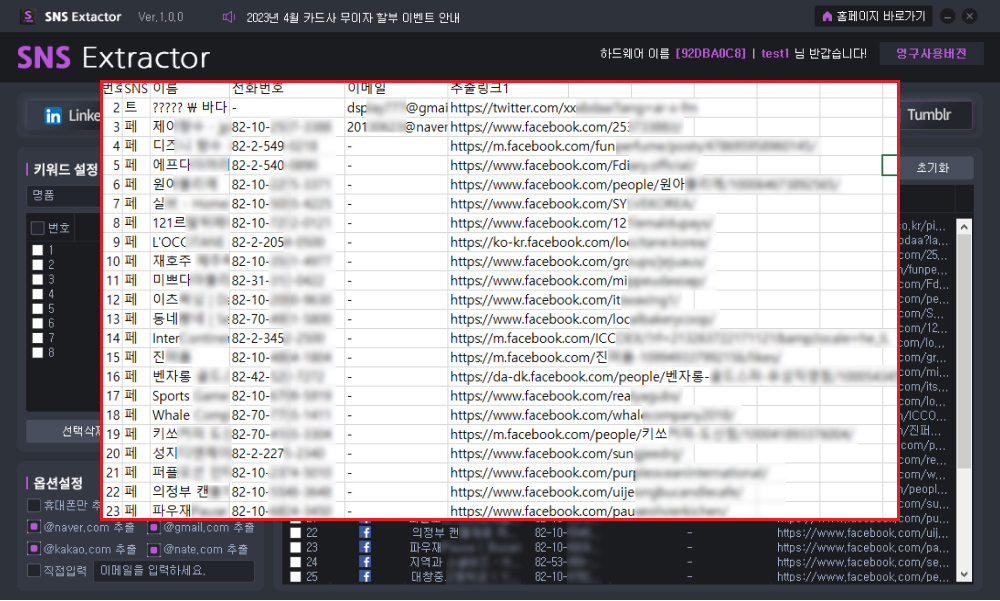Check keyword row 3 checkbox

click(x=38, y=279)
